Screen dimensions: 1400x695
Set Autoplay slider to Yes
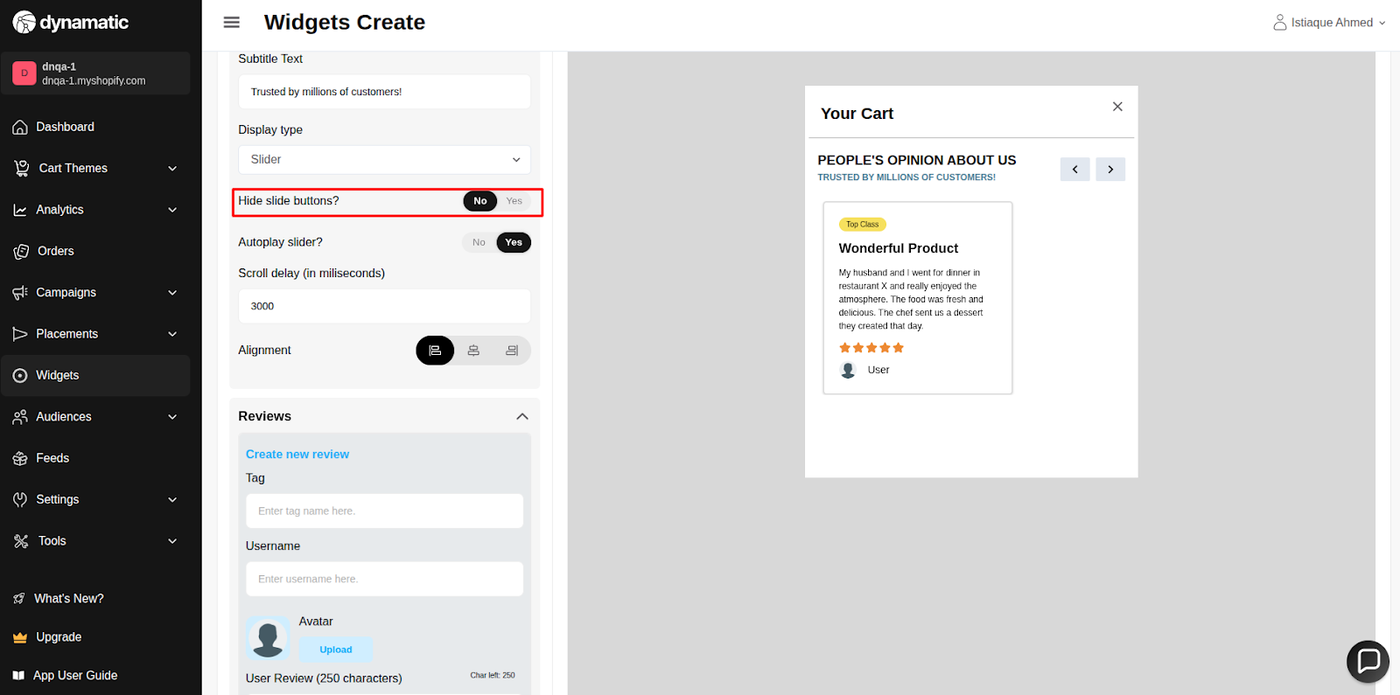514,242
